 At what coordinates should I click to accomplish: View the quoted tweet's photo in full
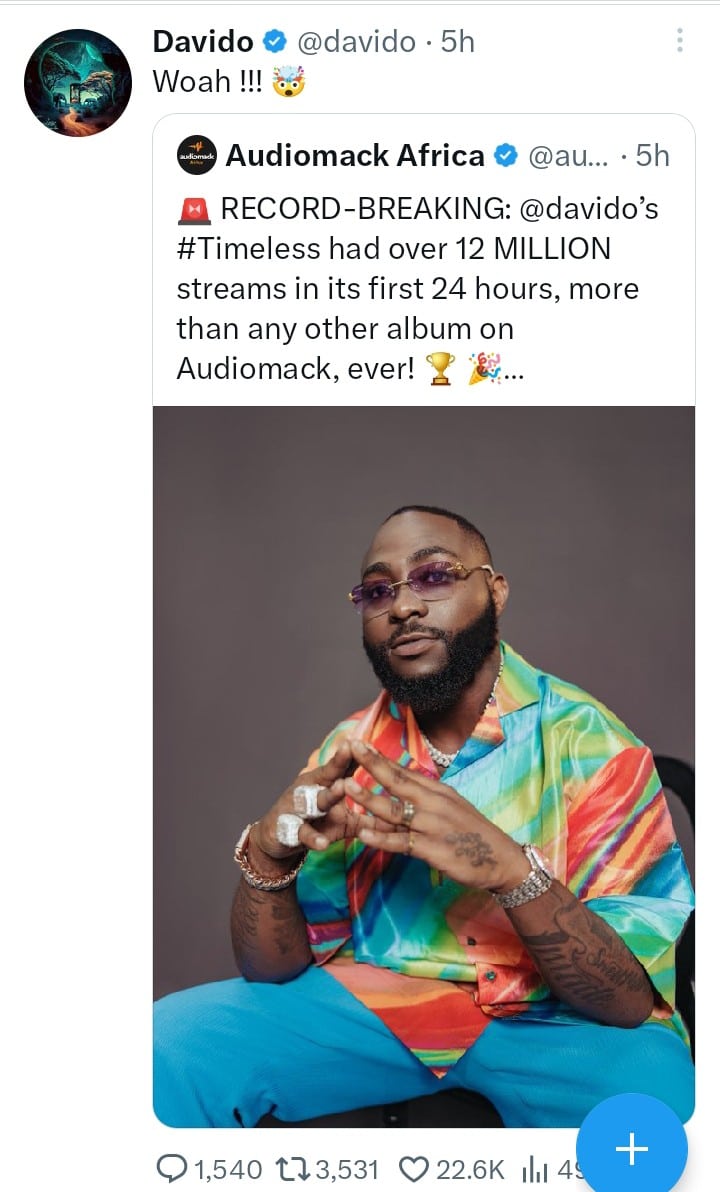pyautogui.click(x=423, y=765)
